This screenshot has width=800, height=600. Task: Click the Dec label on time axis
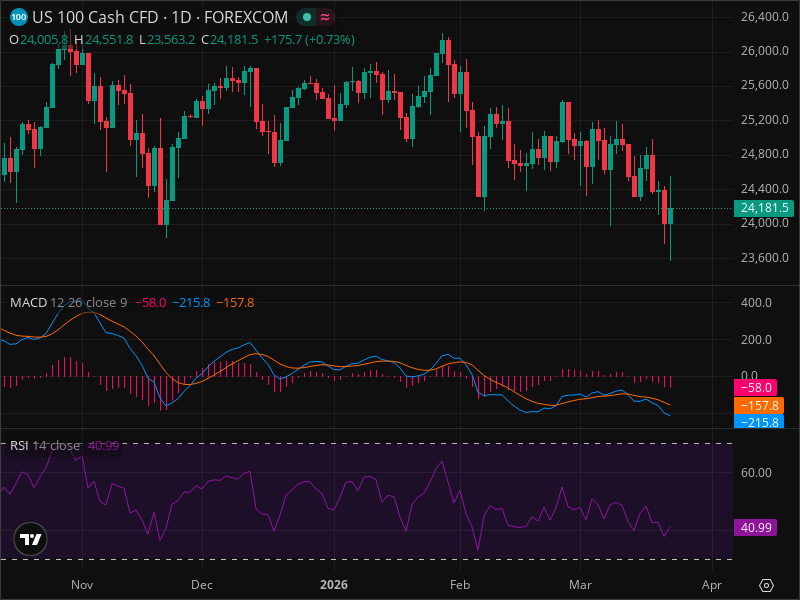pos(202,585)
